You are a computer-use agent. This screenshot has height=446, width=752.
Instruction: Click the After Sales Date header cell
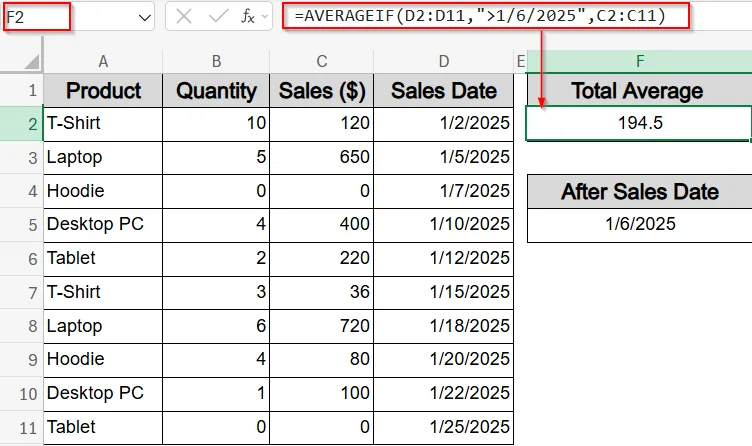pos(639,191)
